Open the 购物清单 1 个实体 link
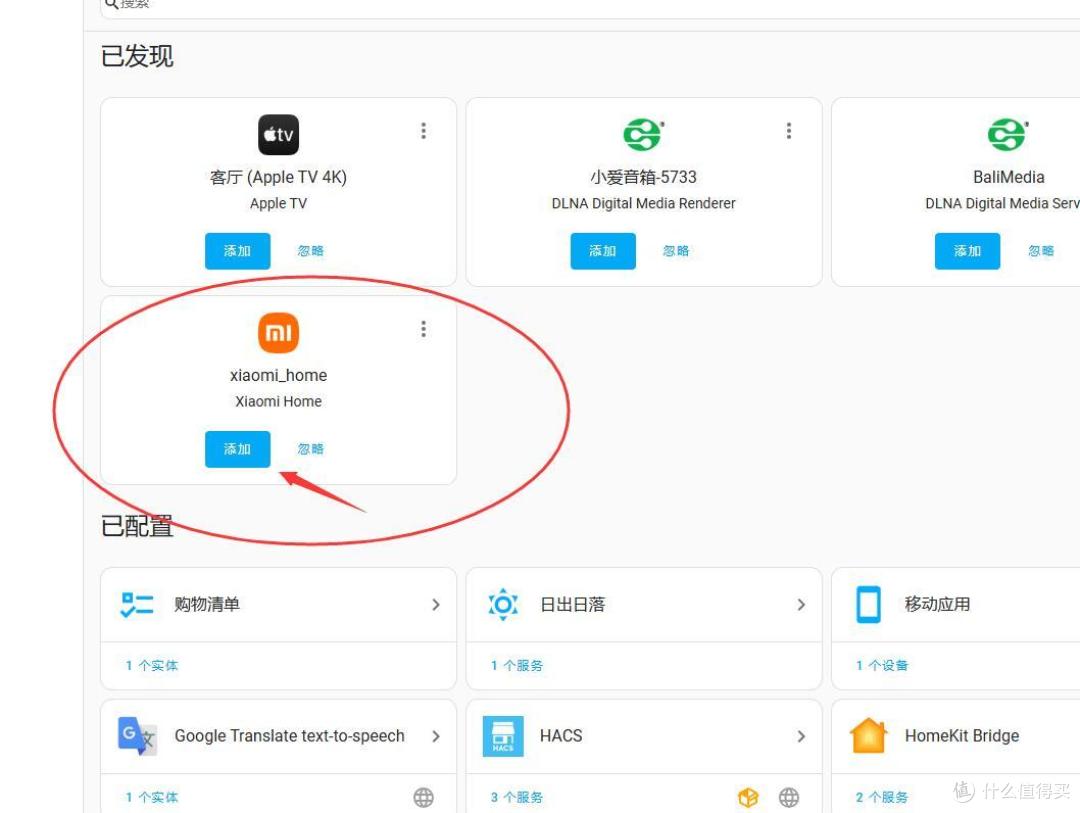The height and width of the screenshot is (813, 1080). (x=152, y=666)
